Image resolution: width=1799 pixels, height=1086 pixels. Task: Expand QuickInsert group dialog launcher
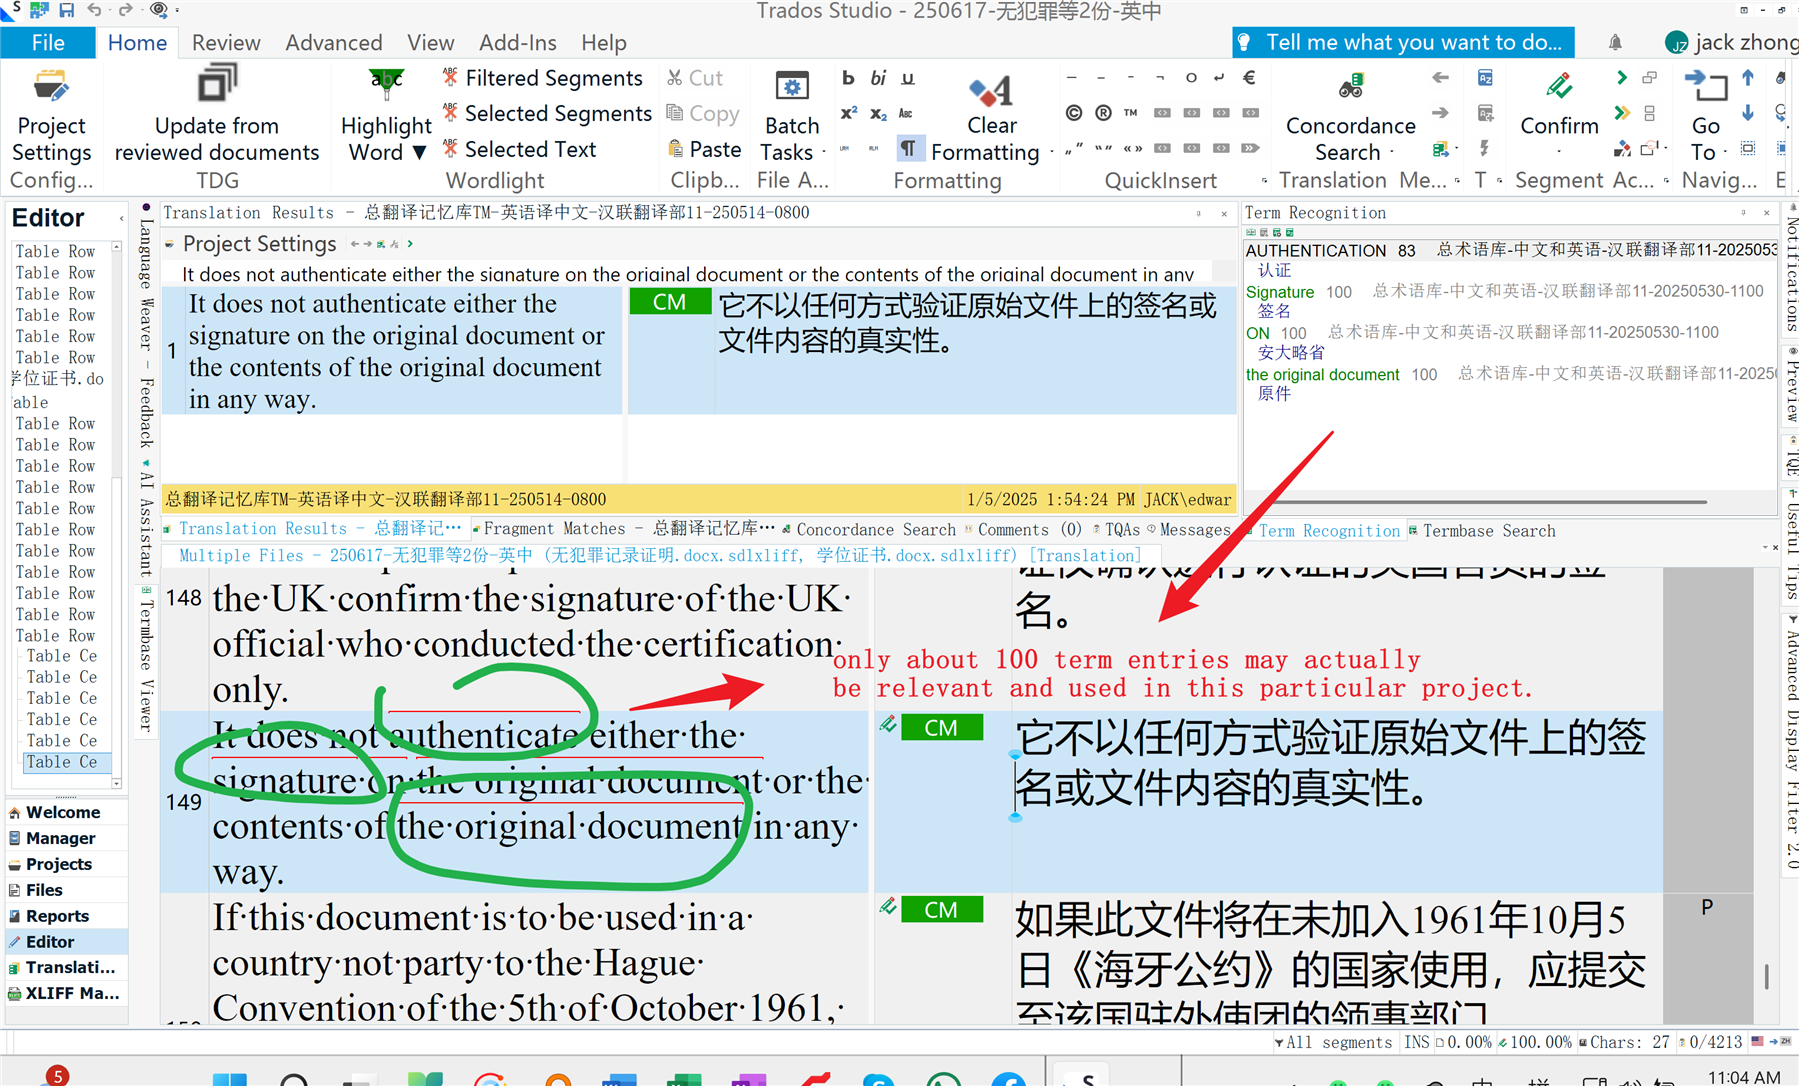point(1264,181)
